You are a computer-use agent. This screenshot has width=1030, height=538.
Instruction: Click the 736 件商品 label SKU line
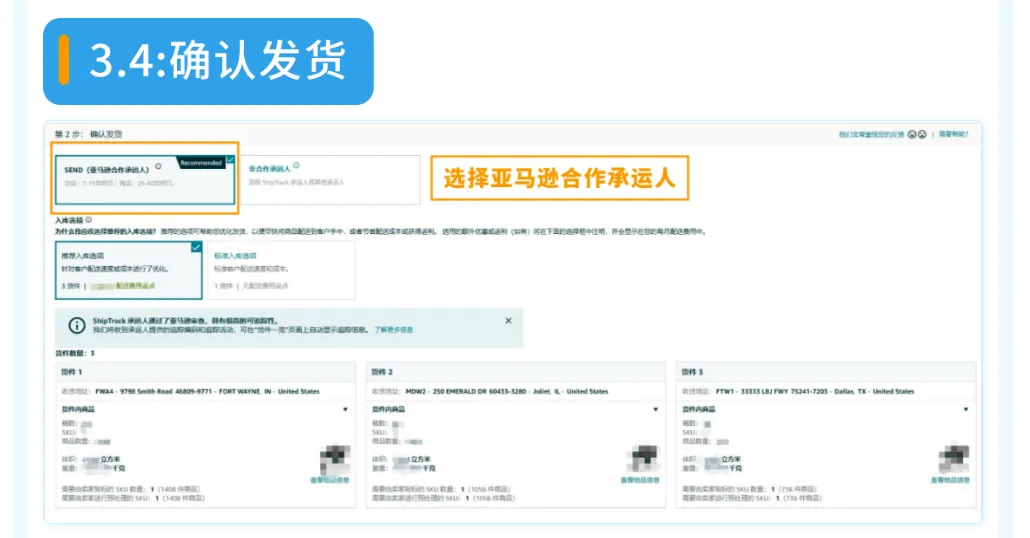750,489
